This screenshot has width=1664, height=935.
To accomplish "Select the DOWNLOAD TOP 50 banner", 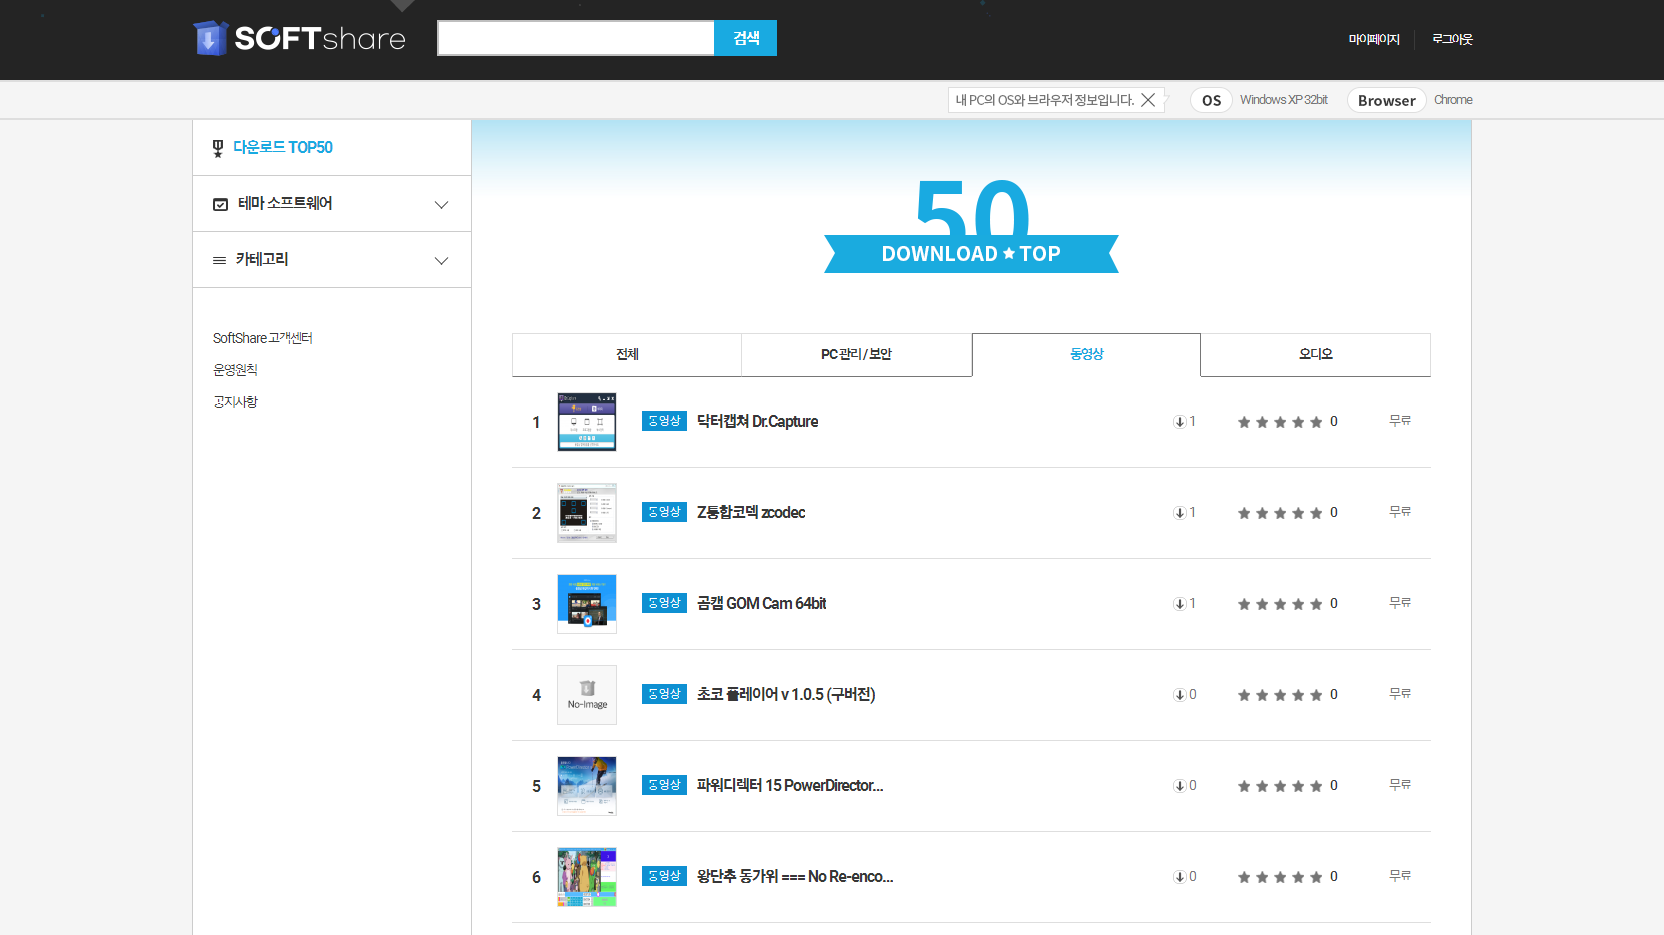I will (x=971, y=226).
